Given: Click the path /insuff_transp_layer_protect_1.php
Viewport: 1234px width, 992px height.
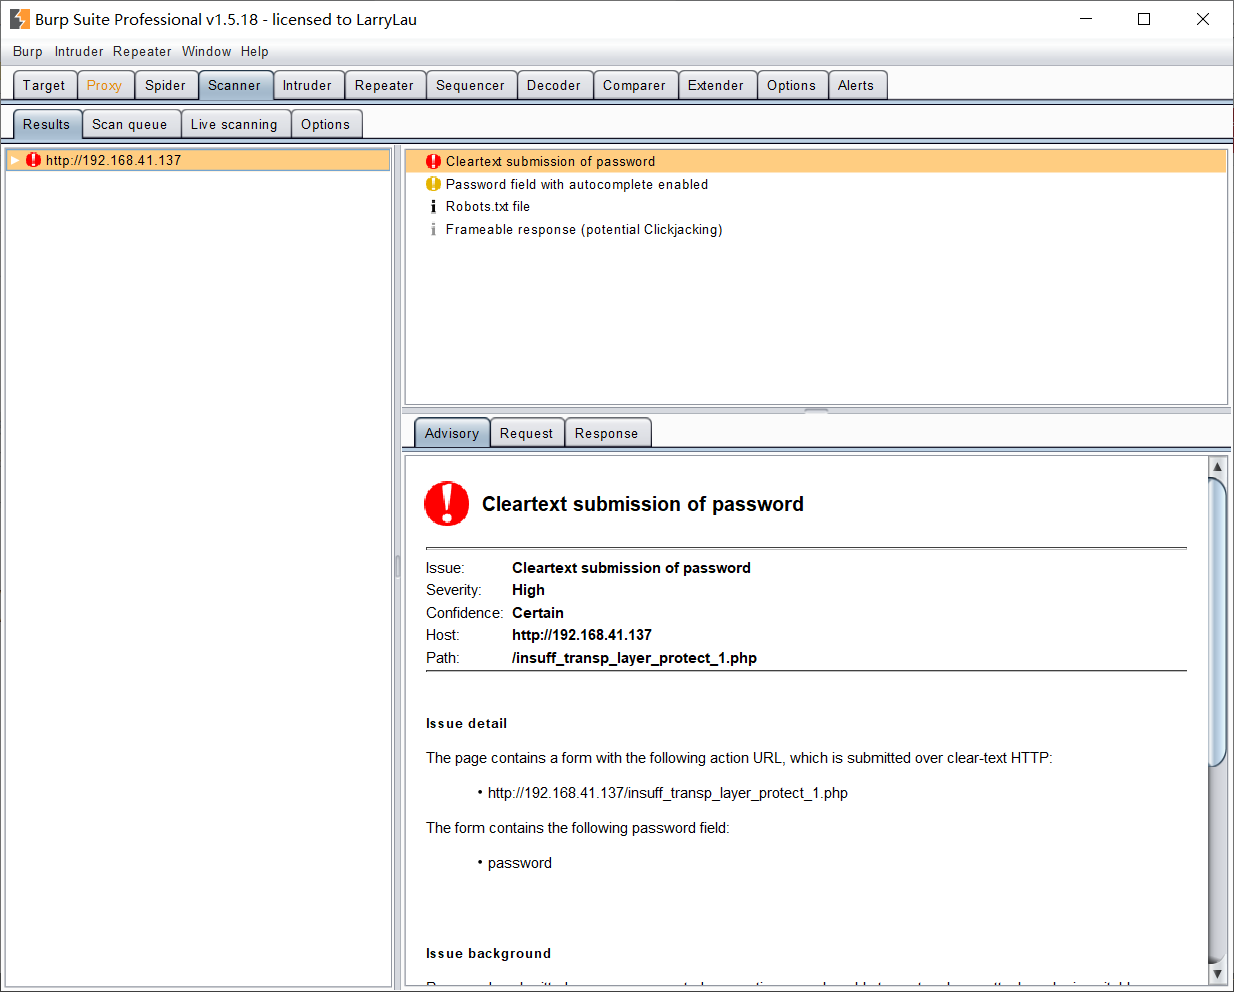Looking at the screenshot, I should click(x=634, y=658).
